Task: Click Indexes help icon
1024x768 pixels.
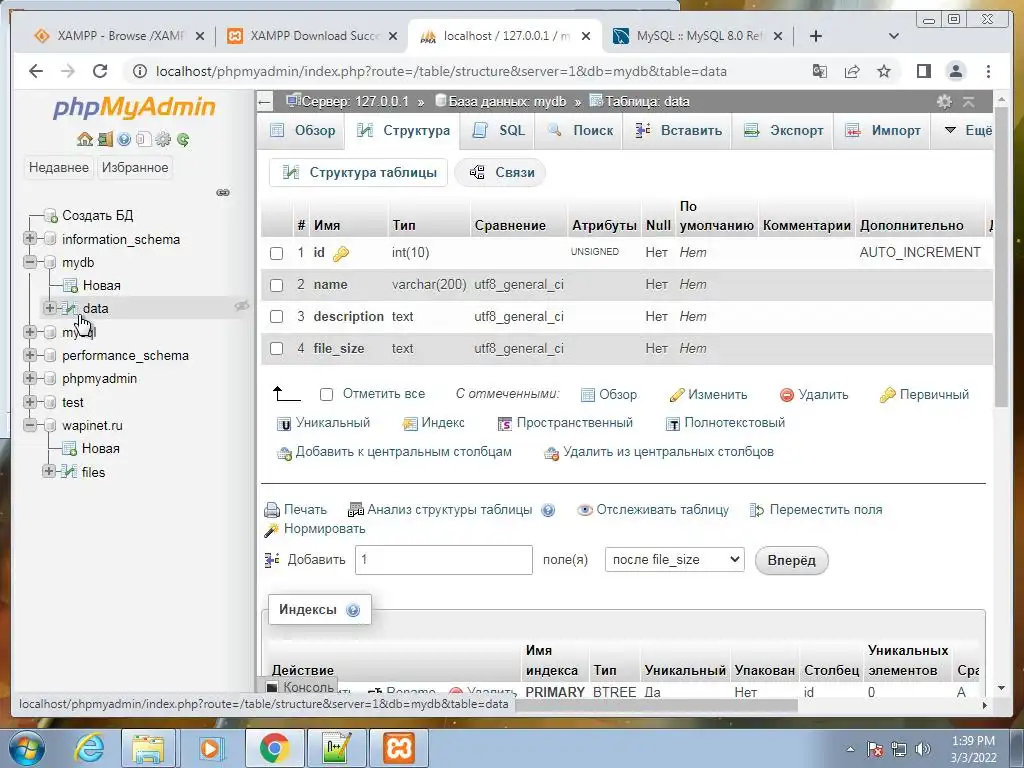Action: (x=353, y=610)
